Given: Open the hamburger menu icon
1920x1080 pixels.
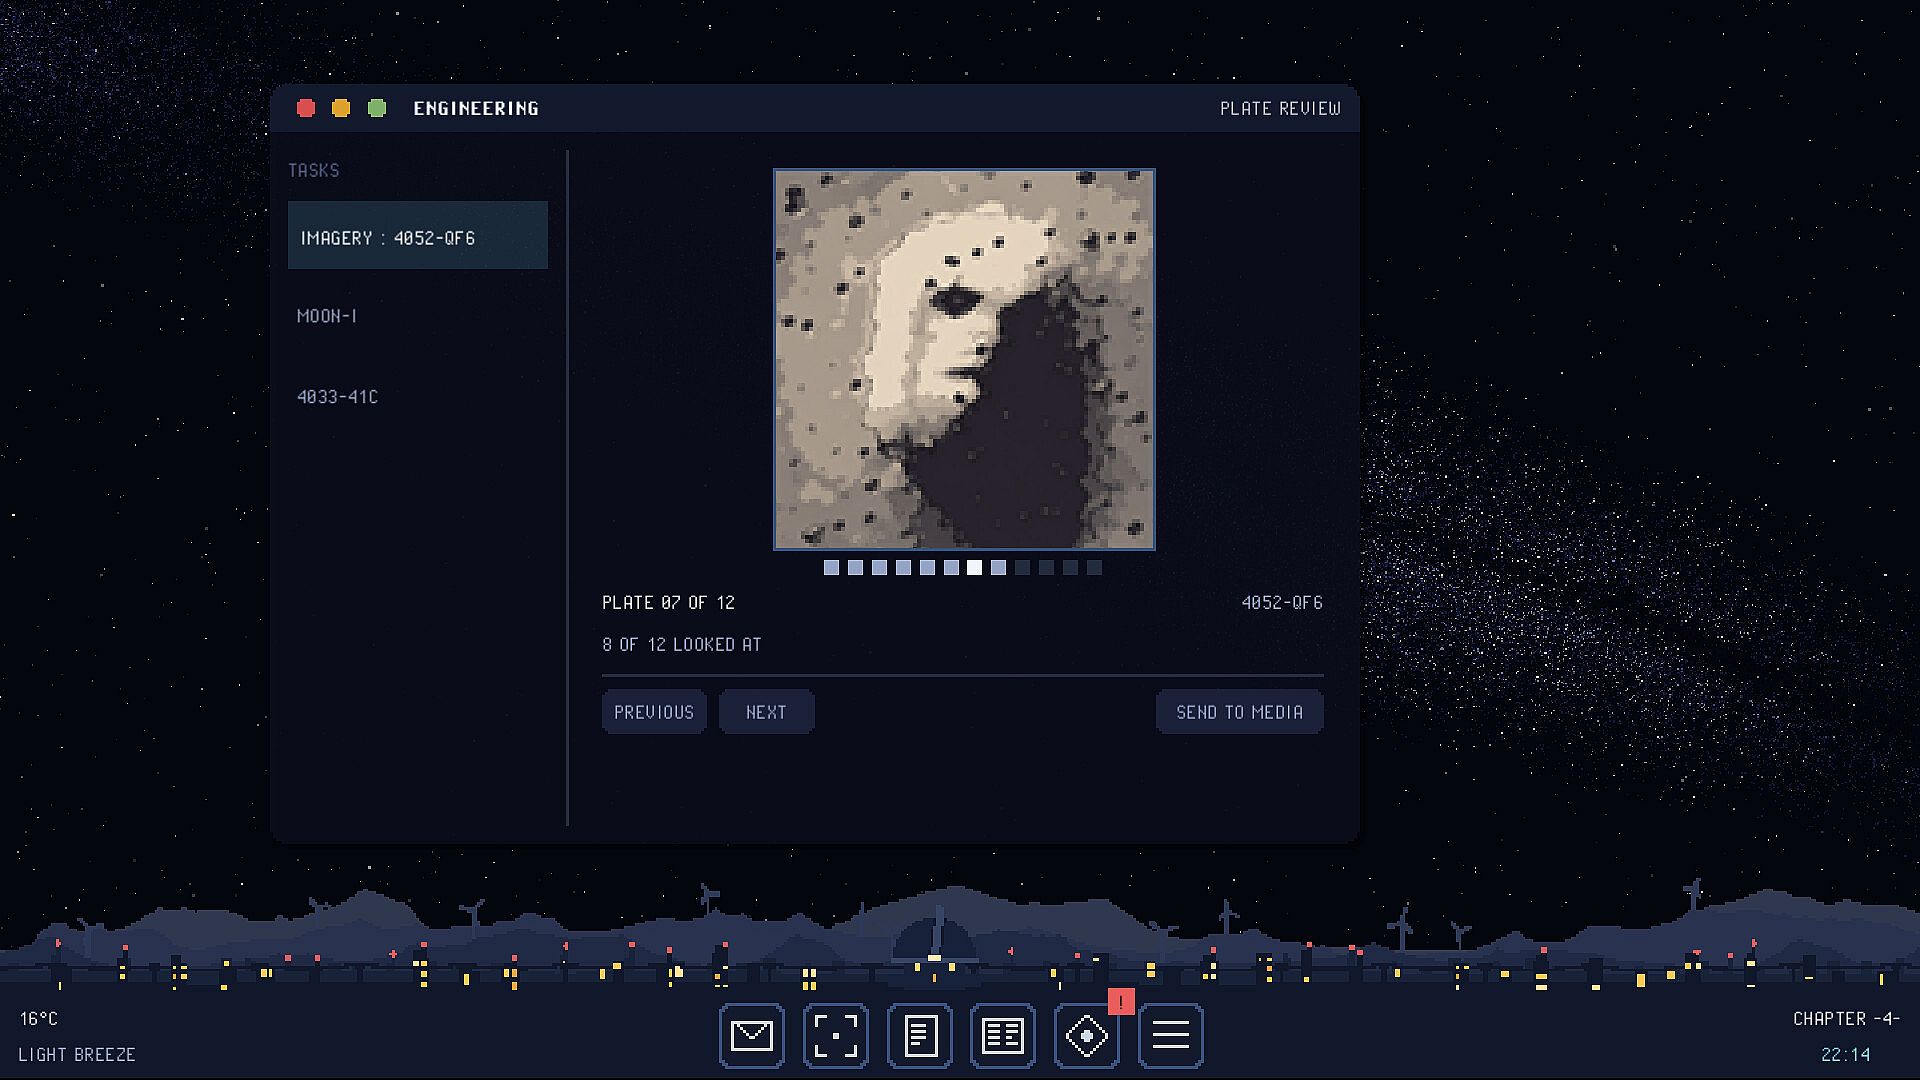Looking at the screenshot, I should click(x=1170, y=1036).
